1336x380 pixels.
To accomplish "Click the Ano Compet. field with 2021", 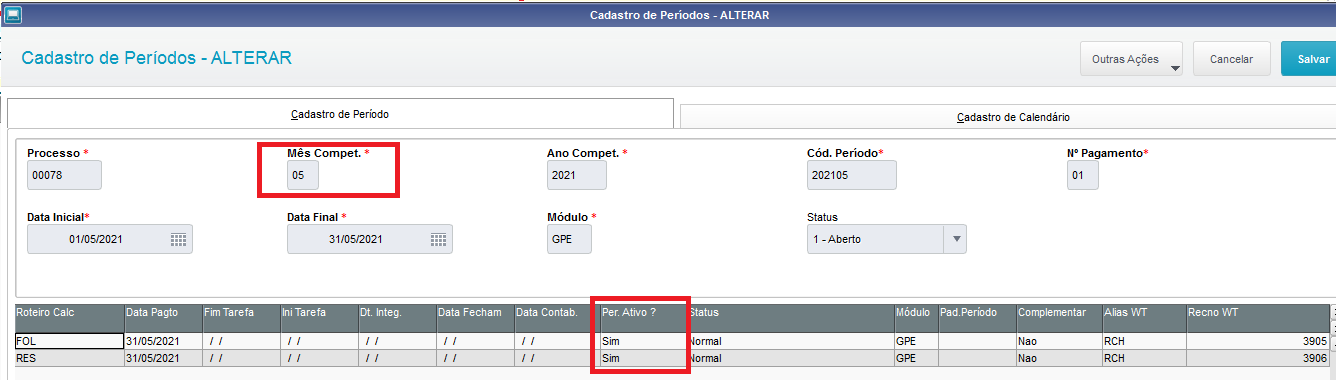I will click(577, 175).
